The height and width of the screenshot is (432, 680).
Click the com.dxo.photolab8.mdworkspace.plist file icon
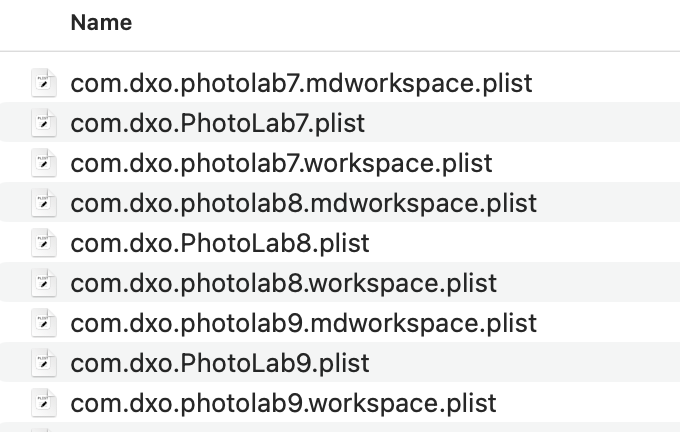coord(44,203)
